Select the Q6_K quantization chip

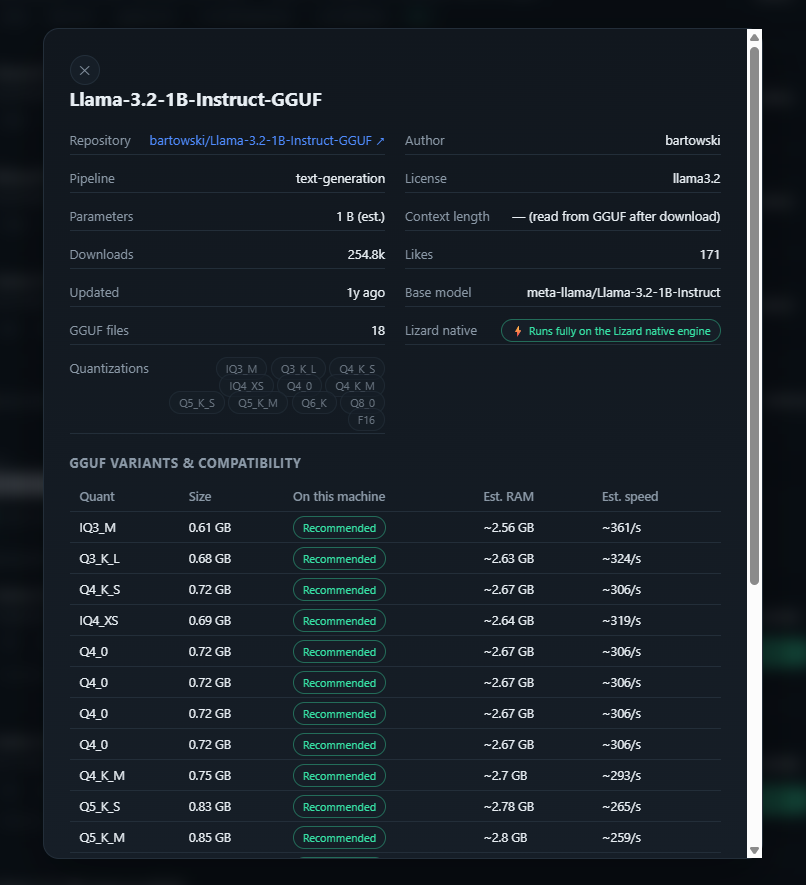tap(314, 403)
